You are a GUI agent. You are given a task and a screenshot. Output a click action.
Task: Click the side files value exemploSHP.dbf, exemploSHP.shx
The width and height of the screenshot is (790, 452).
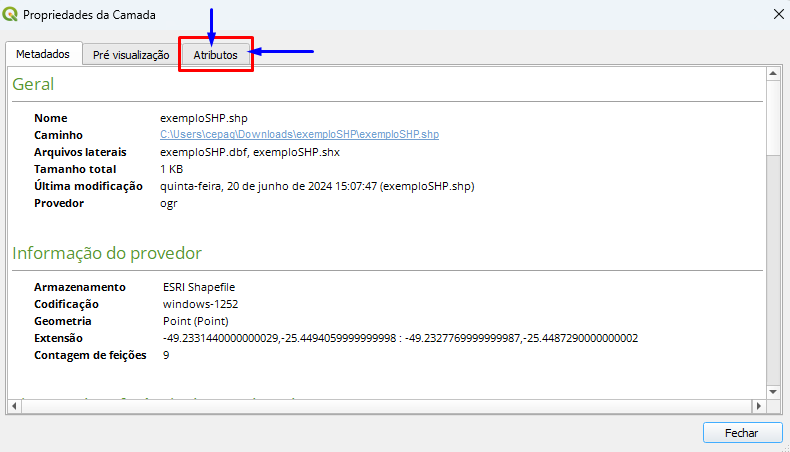[x=250, y=152]
